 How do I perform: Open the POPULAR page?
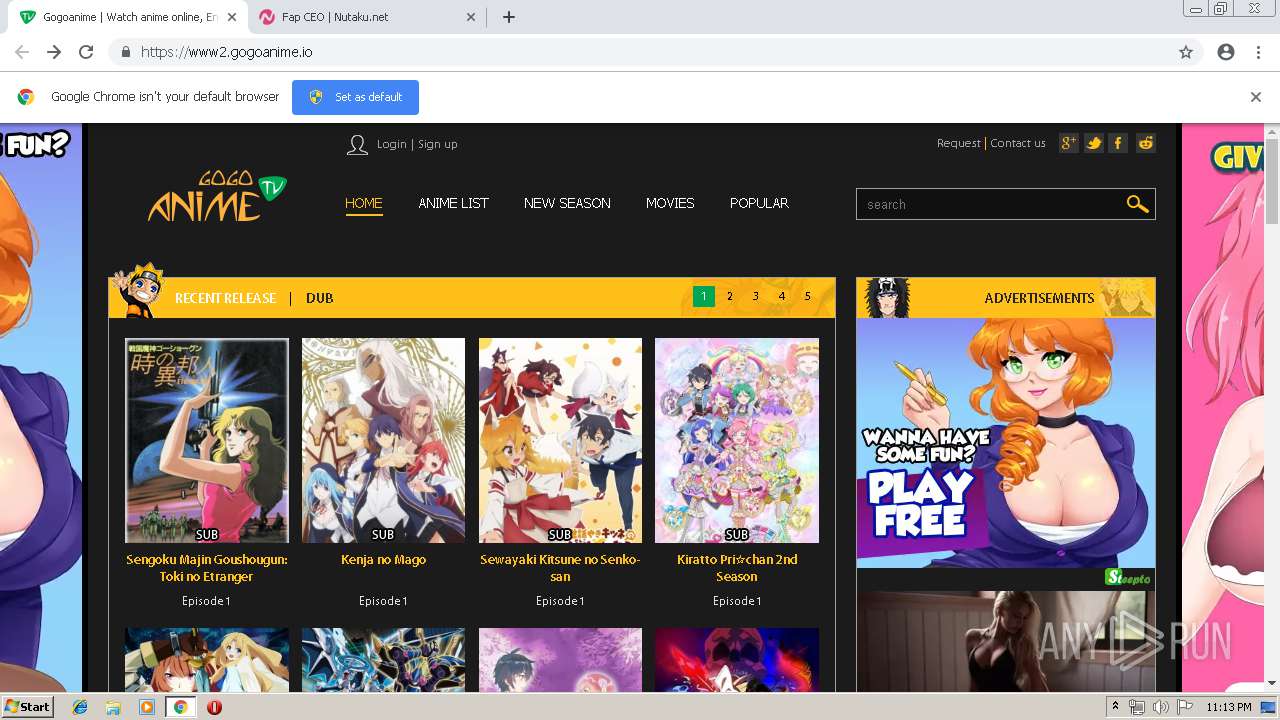[x=759, y=203]
